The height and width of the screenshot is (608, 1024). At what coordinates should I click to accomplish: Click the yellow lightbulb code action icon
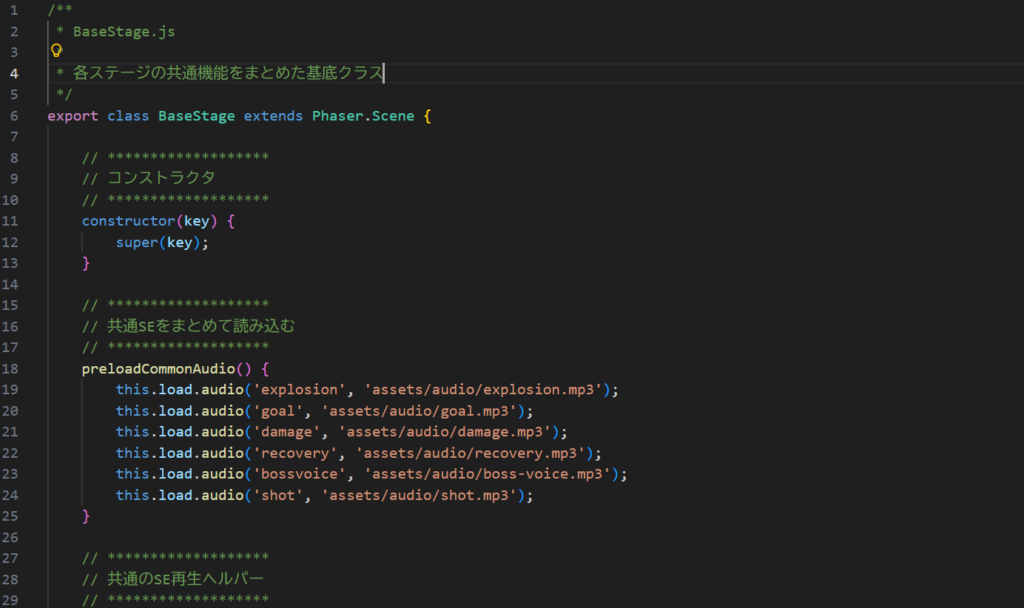(56, 52)
